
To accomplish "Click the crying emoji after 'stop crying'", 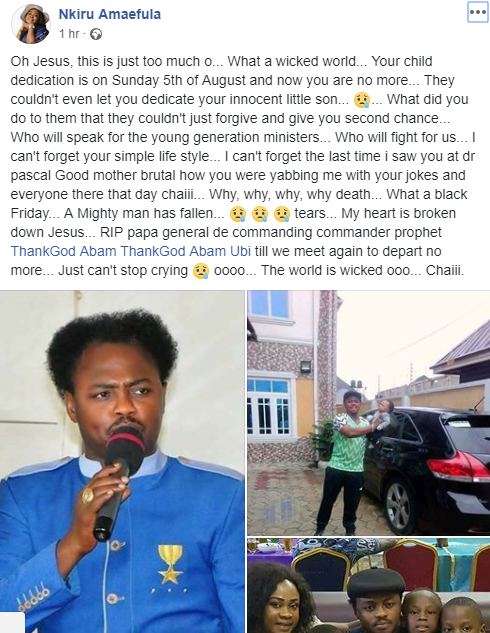I will pyautogui.click(x=201, y=270).
